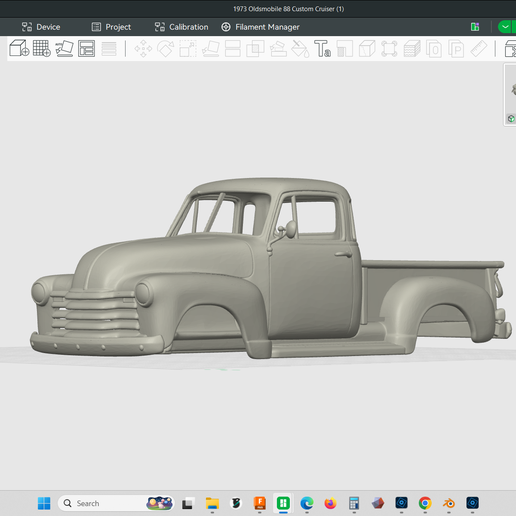Open the green dropdown button at top right
The width and height of the screenshot is (516, 516).
[x=506, y=27]
